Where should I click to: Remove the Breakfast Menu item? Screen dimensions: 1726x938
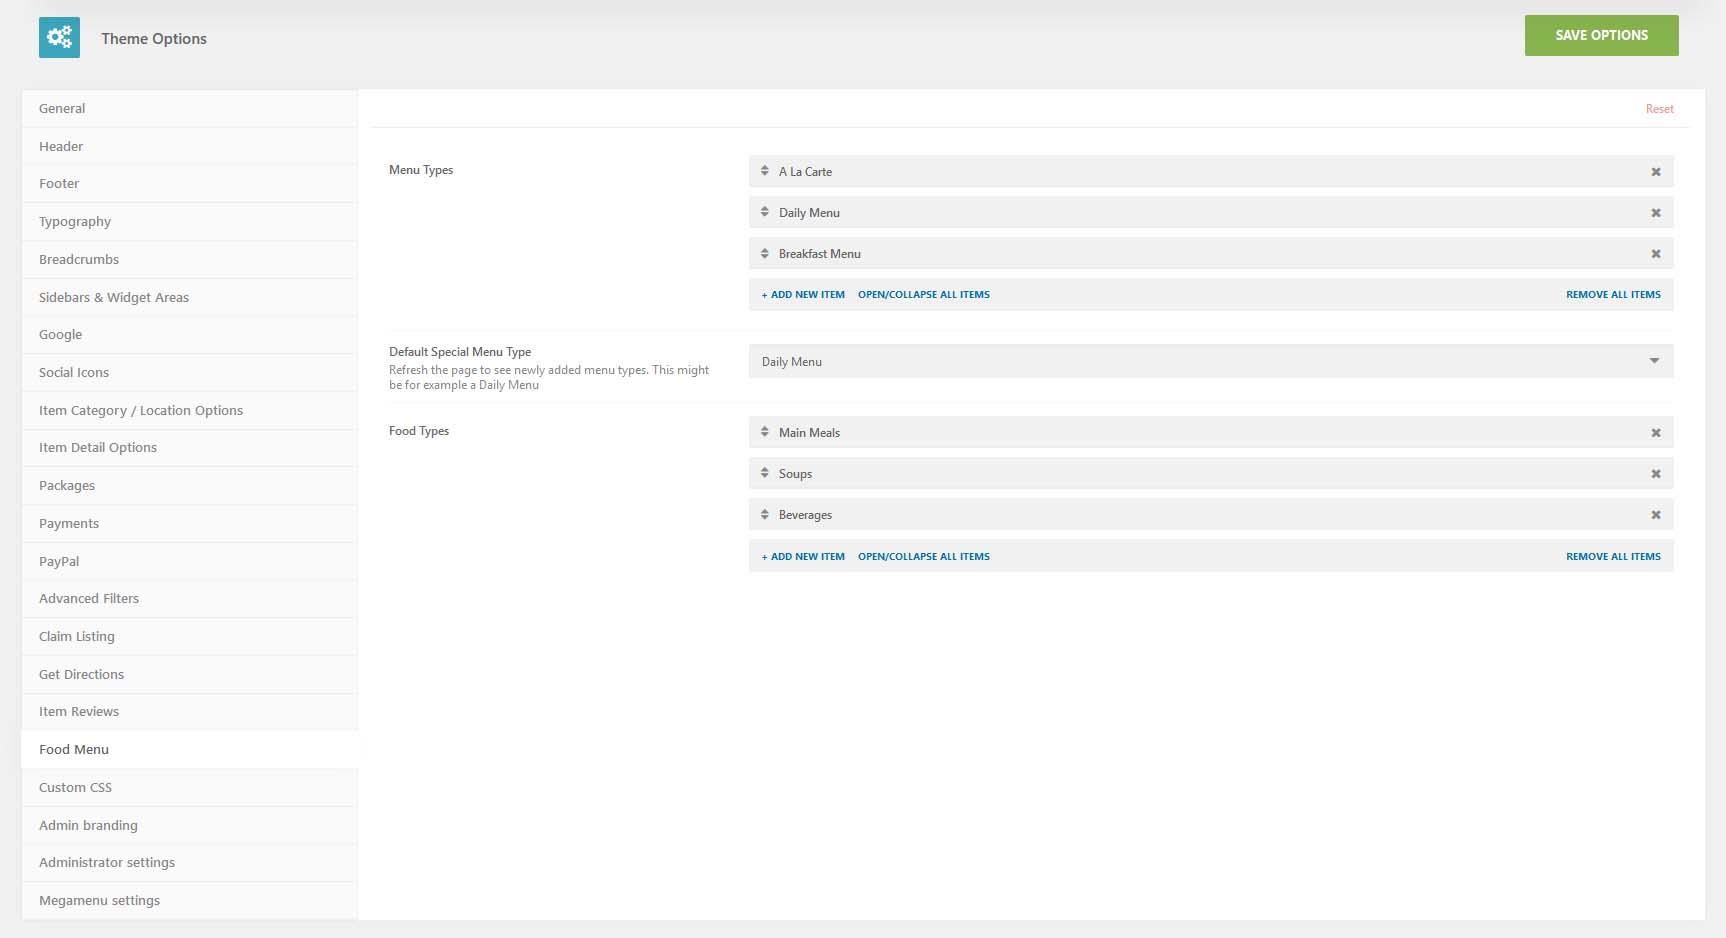[1656, 254]
